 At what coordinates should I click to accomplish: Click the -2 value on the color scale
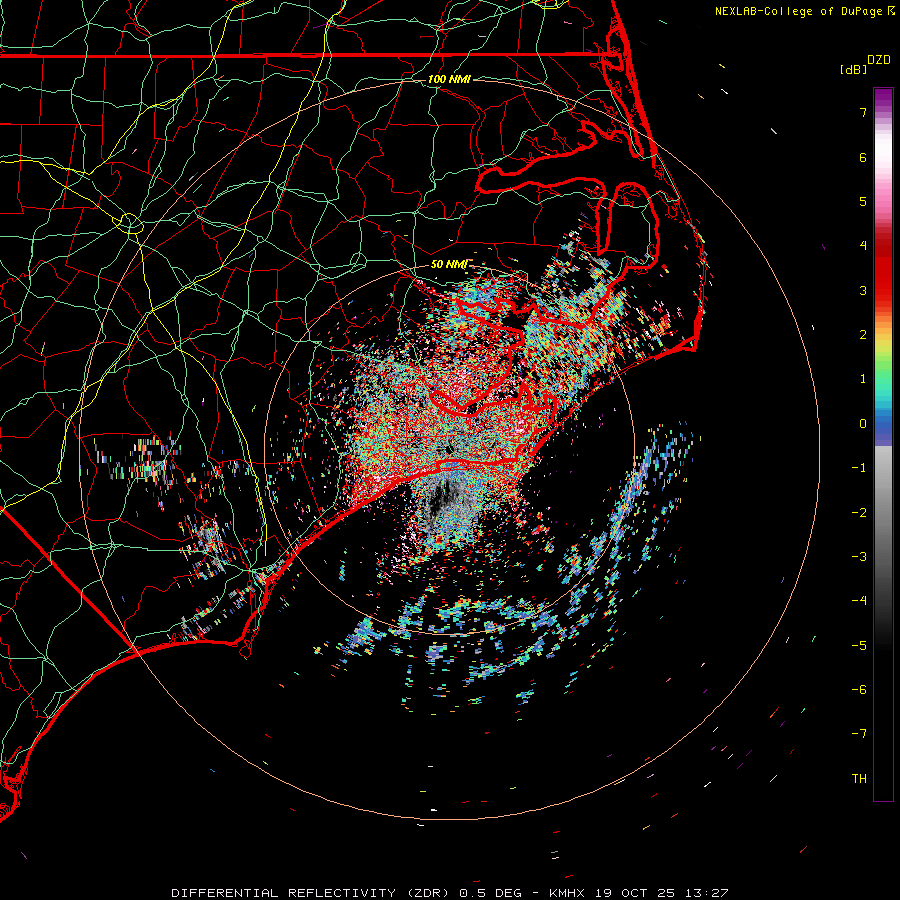pyautogui.click(x=859, y=513)
